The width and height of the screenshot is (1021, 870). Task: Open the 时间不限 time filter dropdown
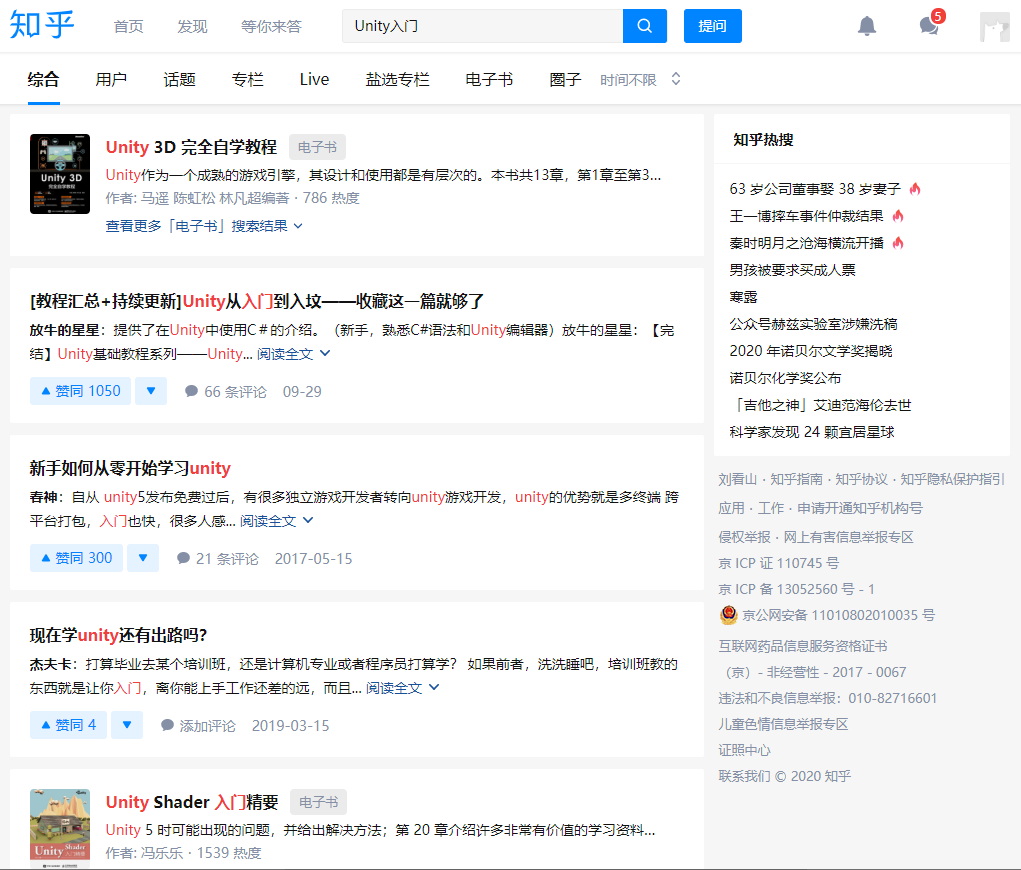click(x=640, y=79)
